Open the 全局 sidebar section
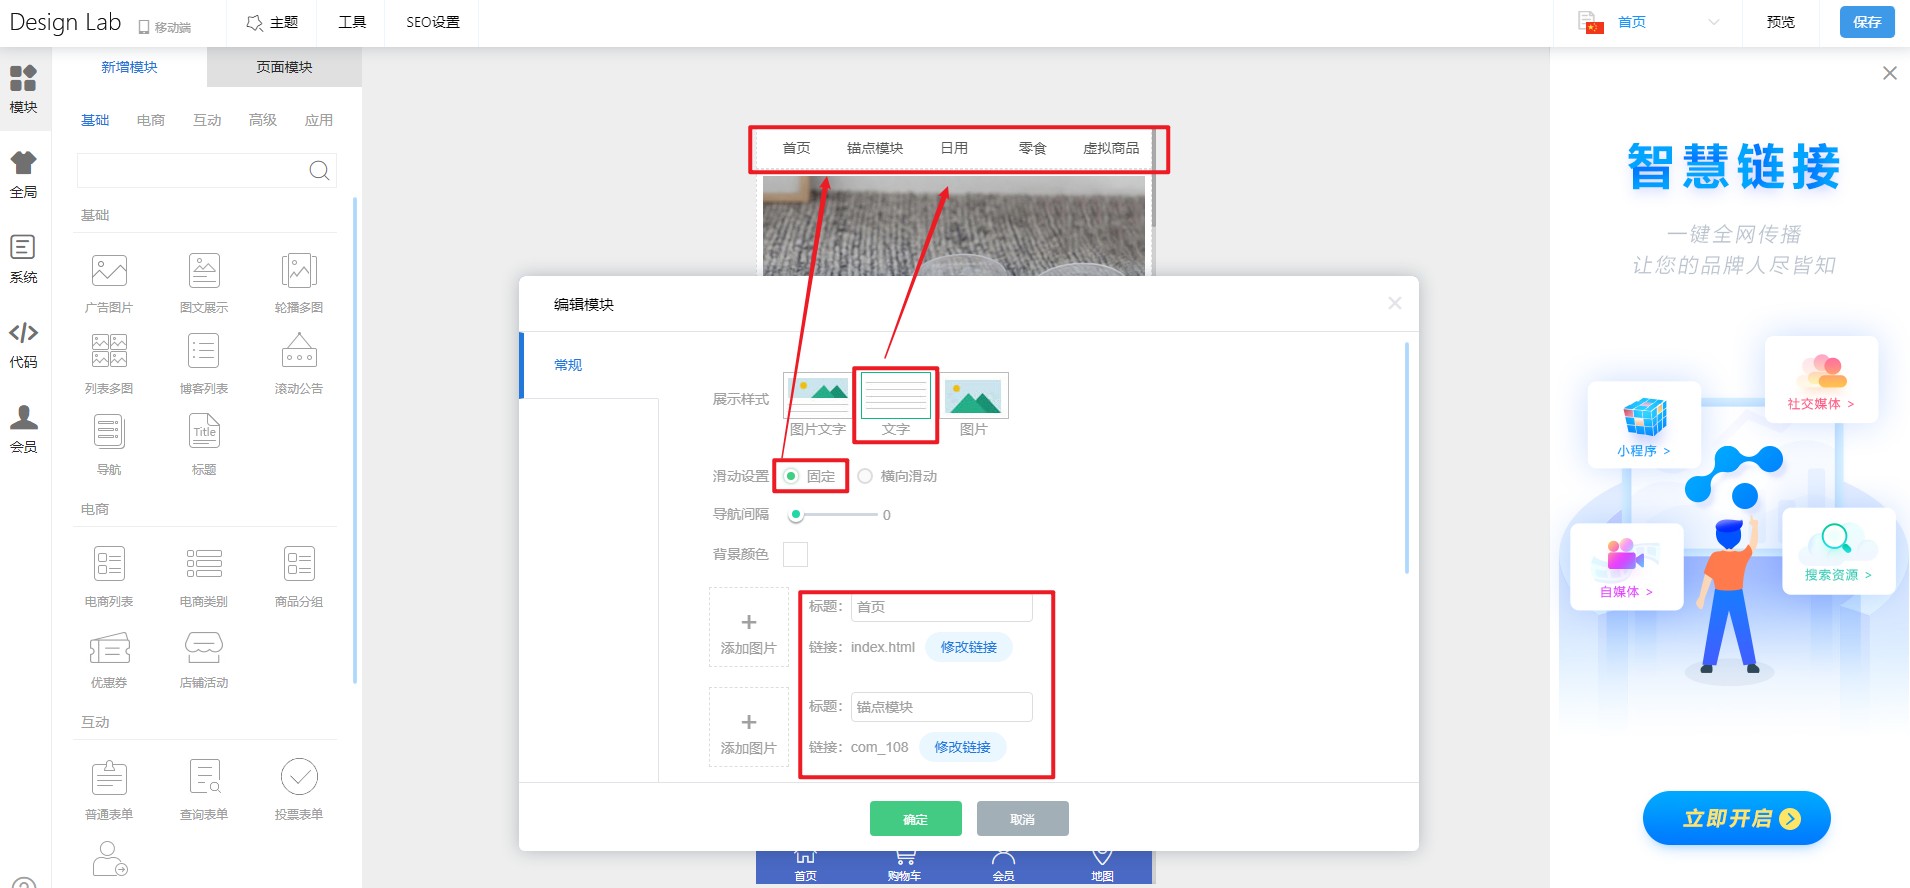Screen dimensions: 1910x888 24,174
